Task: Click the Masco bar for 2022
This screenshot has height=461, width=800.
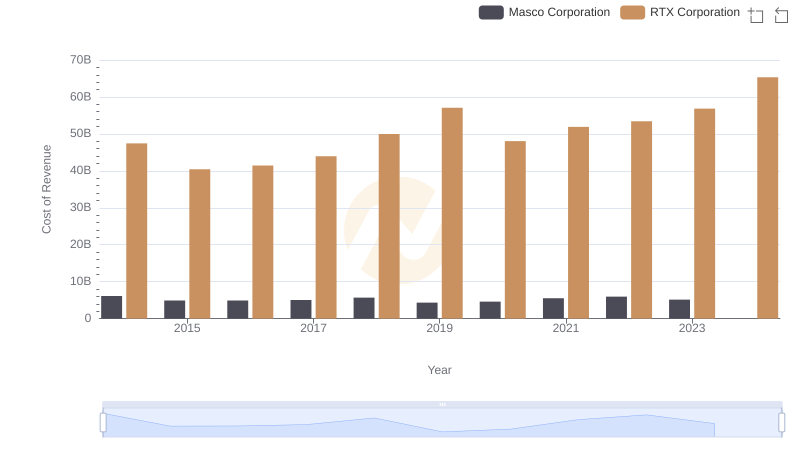Action: (616, 308)
